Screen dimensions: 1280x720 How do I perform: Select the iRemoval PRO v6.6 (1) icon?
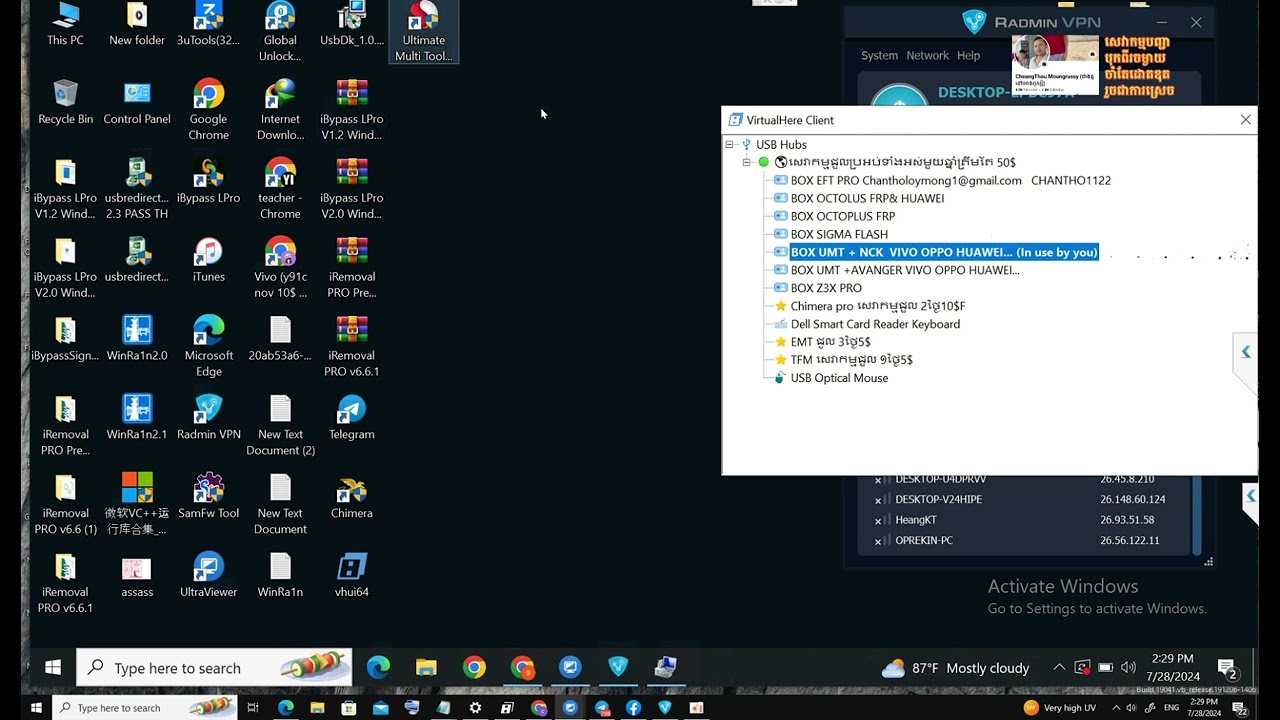pos(65,505)
